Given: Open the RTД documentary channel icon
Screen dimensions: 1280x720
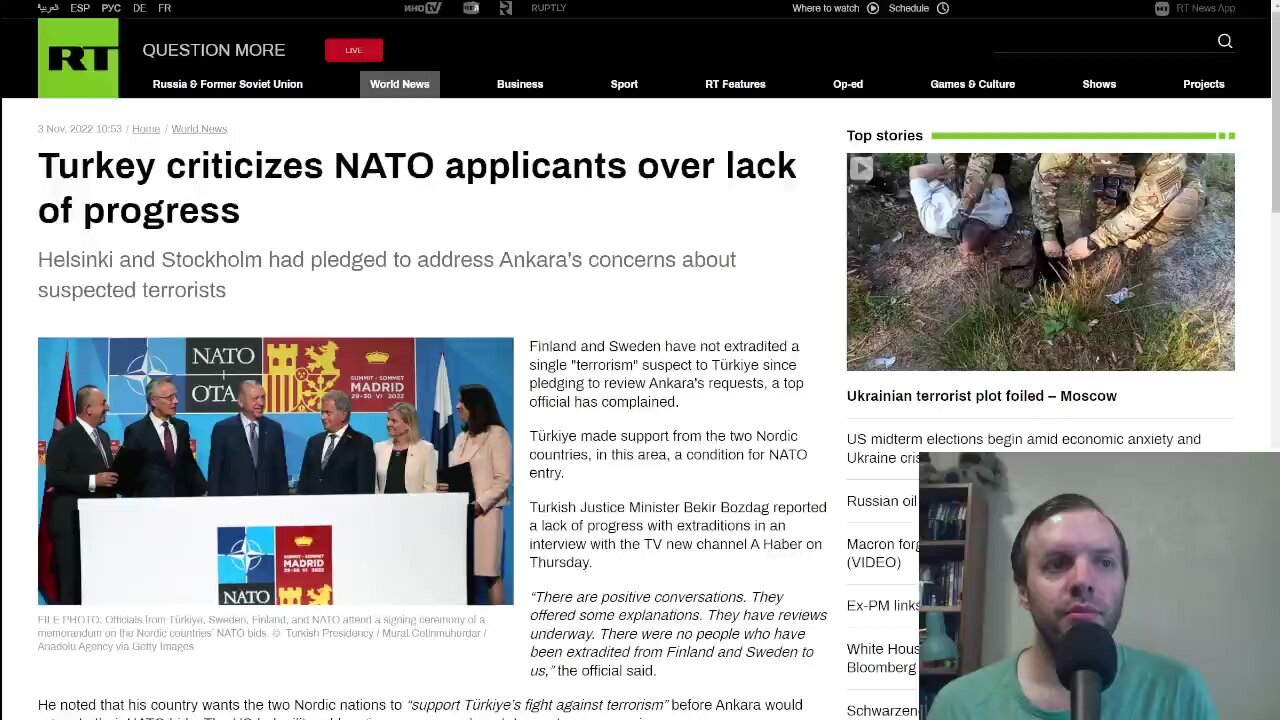Looking at the screenshot, I should [471, 8].
